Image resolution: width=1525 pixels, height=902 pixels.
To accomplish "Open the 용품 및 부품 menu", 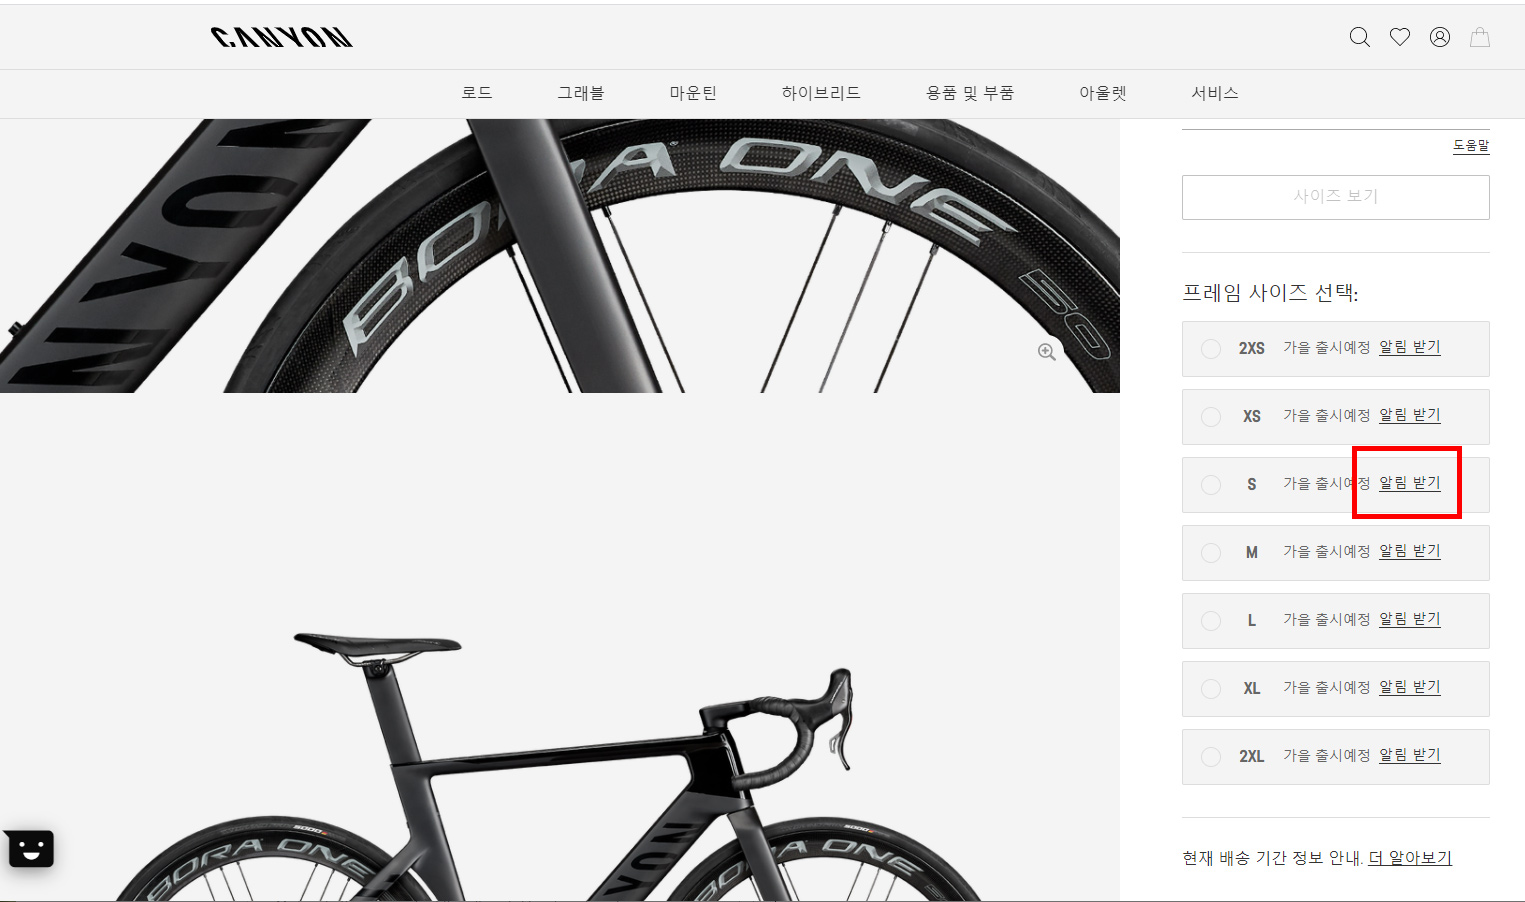I will click(x=970, y=93).
